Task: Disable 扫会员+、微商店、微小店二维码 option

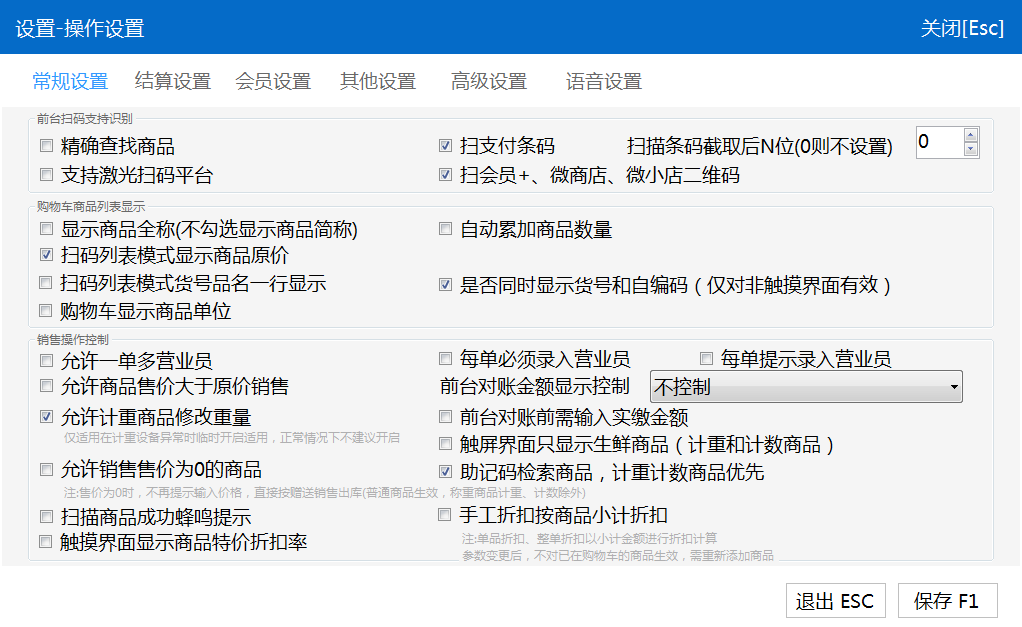Action: coord(446,175)
